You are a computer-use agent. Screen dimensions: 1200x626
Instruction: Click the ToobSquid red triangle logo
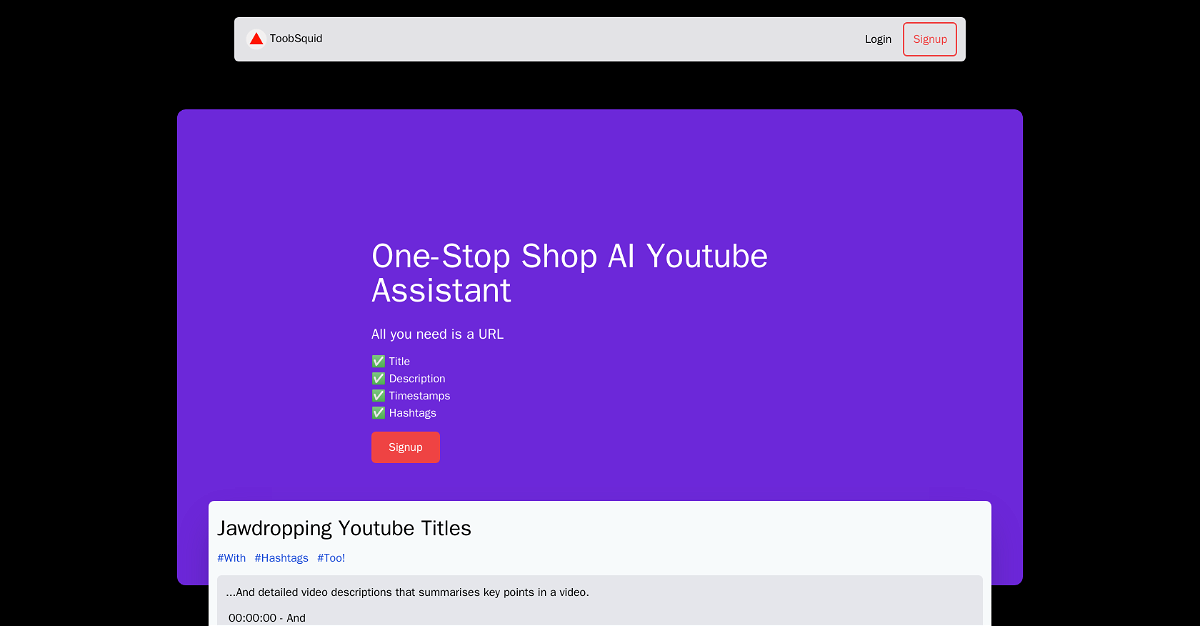coord(256,39)
